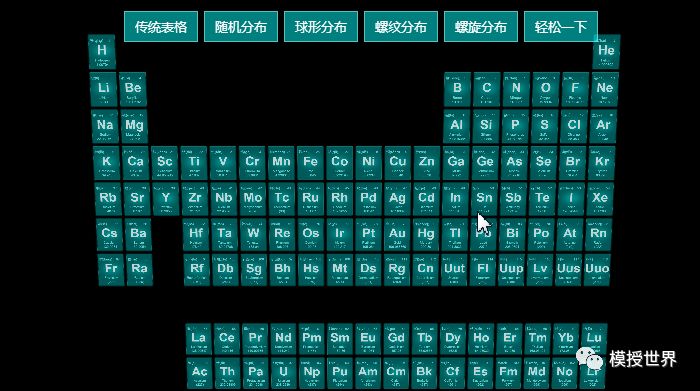Click the U (uranium) tile
The width and height of the screenshot is (700, 391).
coord(283,373)
